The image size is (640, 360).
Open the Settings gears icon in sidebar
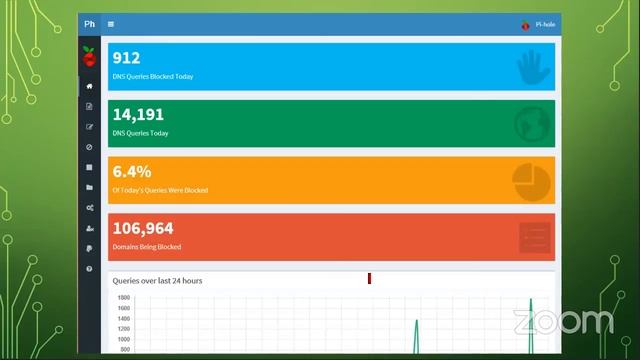coord(90,208)
